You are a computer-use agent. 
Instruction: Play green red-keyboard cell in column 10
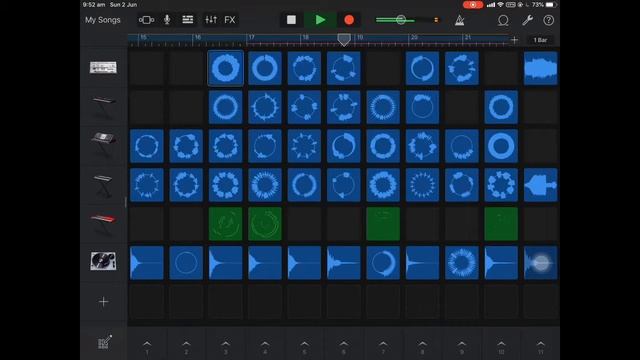coord(501,224)
